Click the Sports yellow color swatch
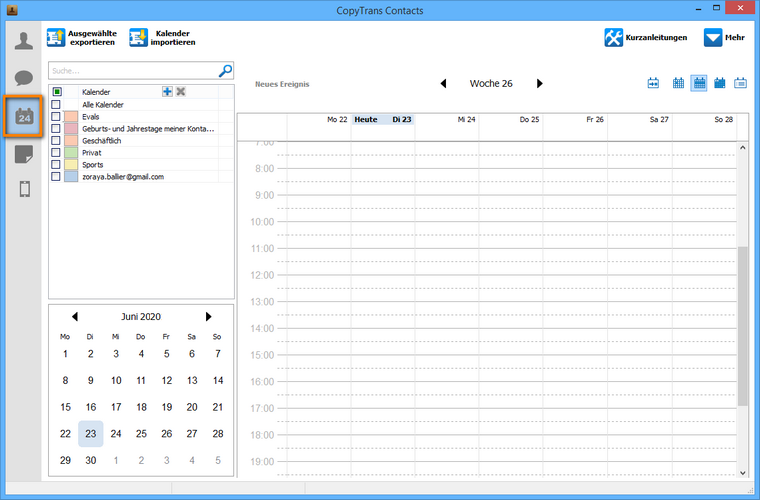Viewport: 760px width, 500px height. click(x=71, y=165)
